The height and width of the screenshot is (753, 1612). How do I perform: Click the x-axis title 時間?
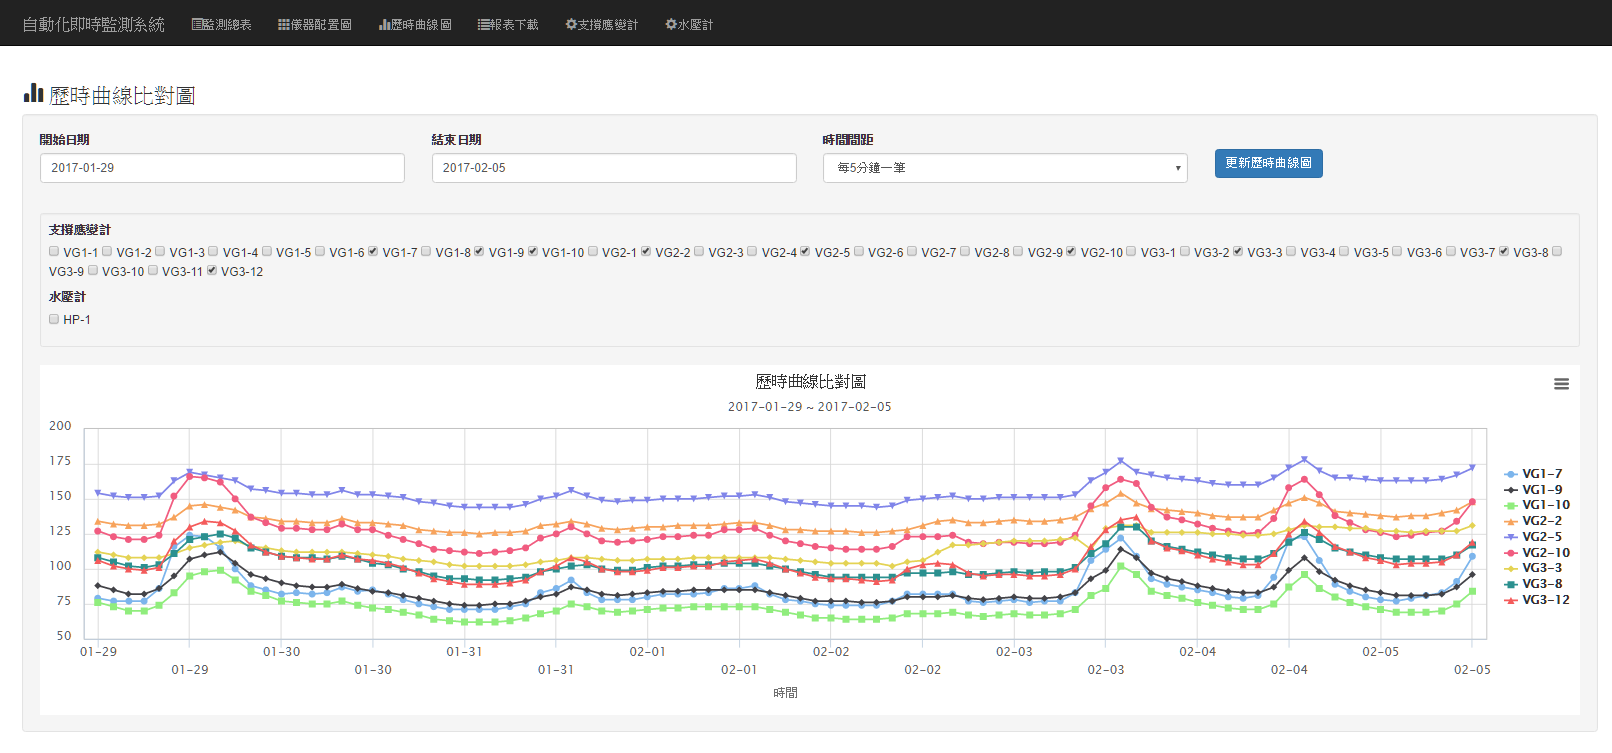coord(786,693)
